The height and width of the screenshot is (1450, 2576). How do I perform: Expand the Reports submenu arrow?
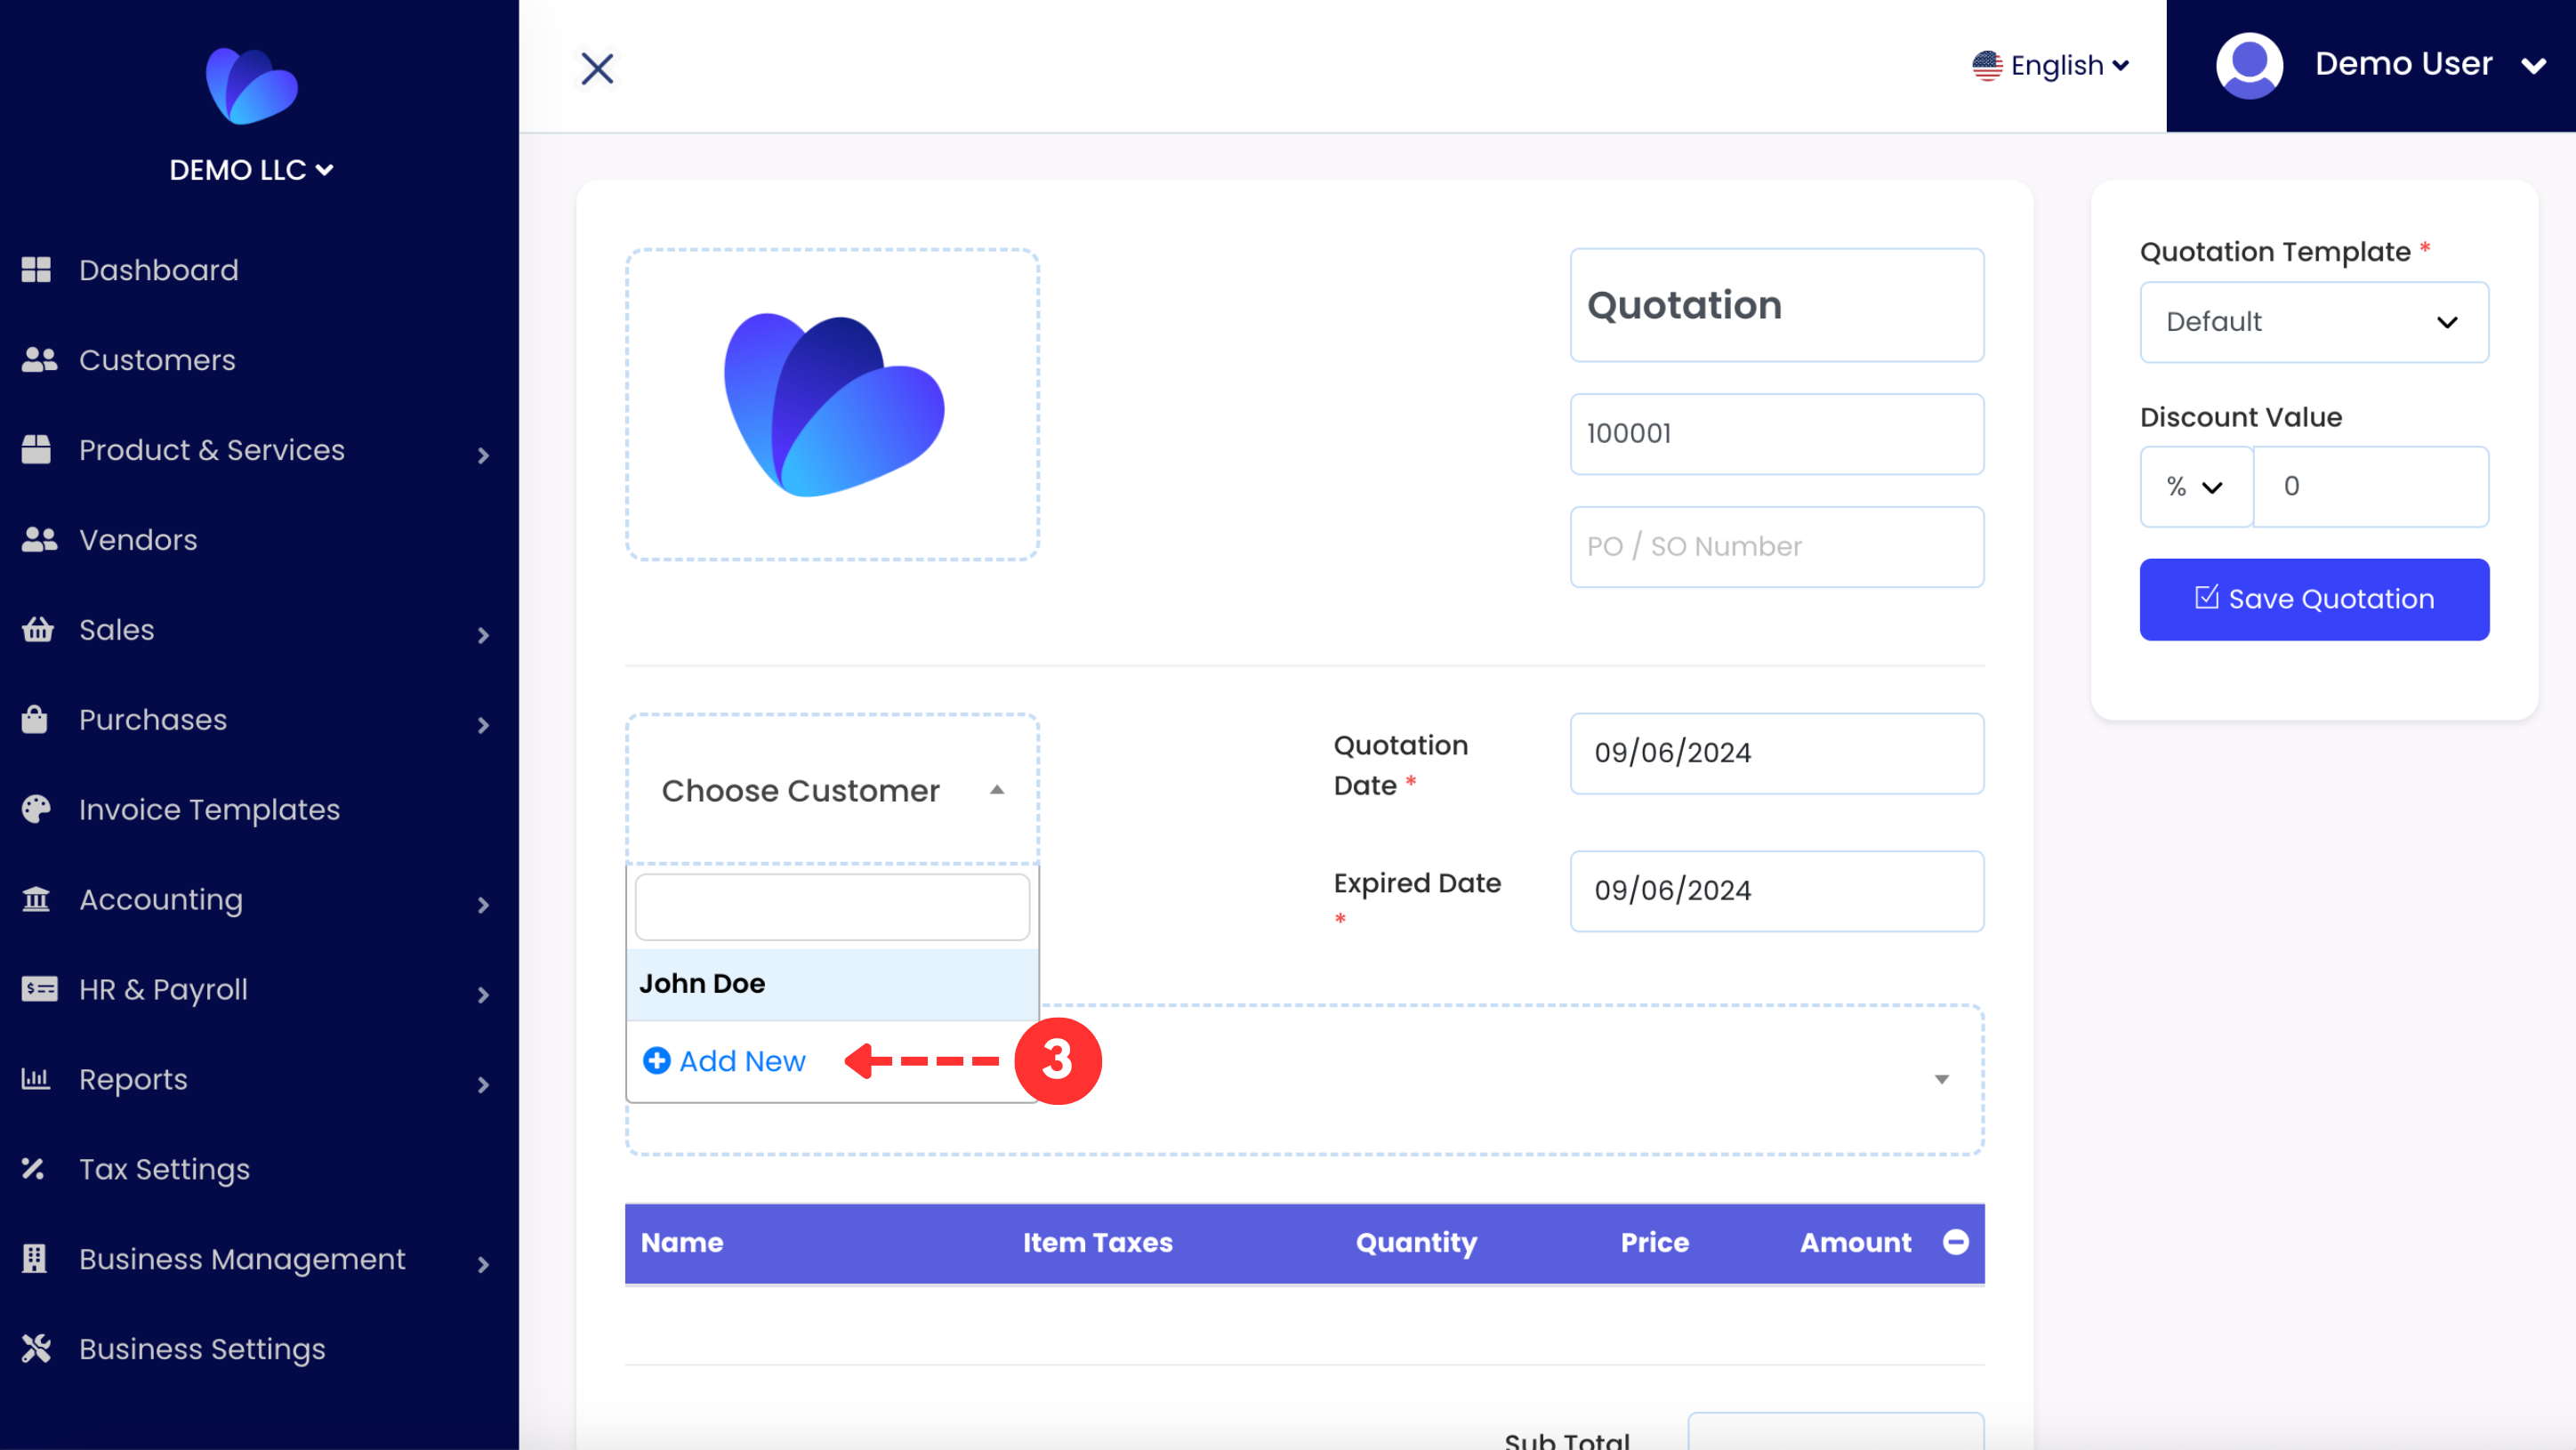click(x=483, y=1085)
